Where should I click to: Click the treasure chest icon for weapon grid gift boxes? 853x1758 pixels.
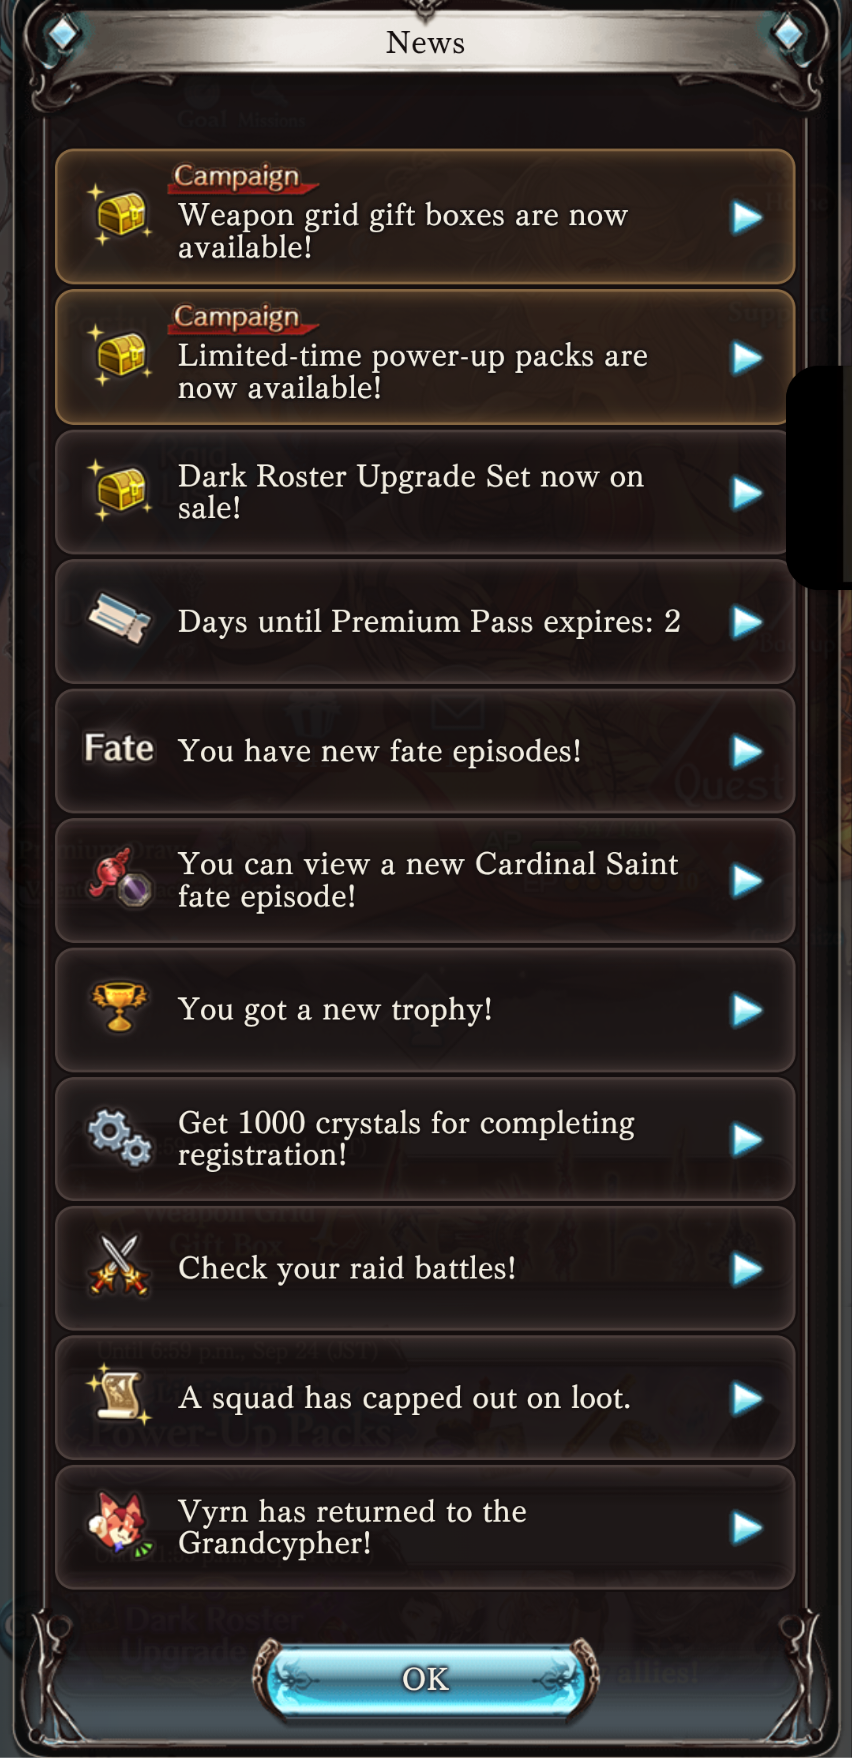click(x=120, y=214)
